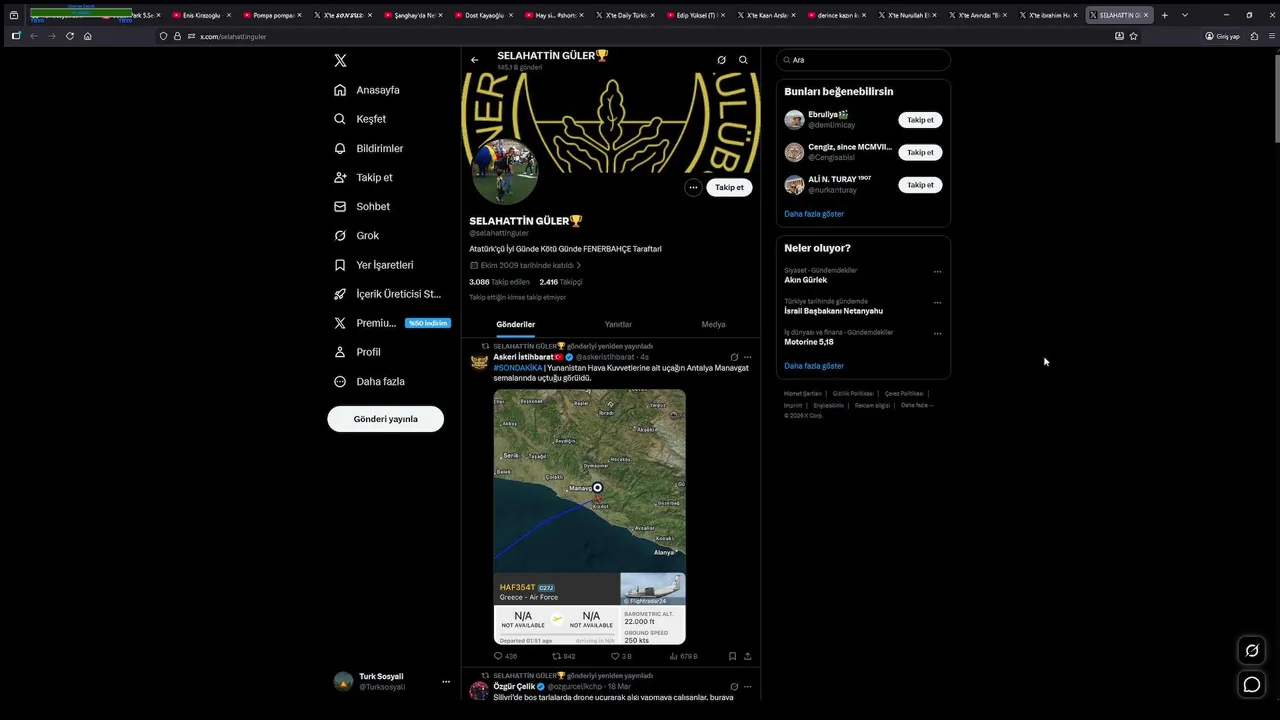
Task: Share the Askeri İstihbarat post
Action: tap(747, 656)
